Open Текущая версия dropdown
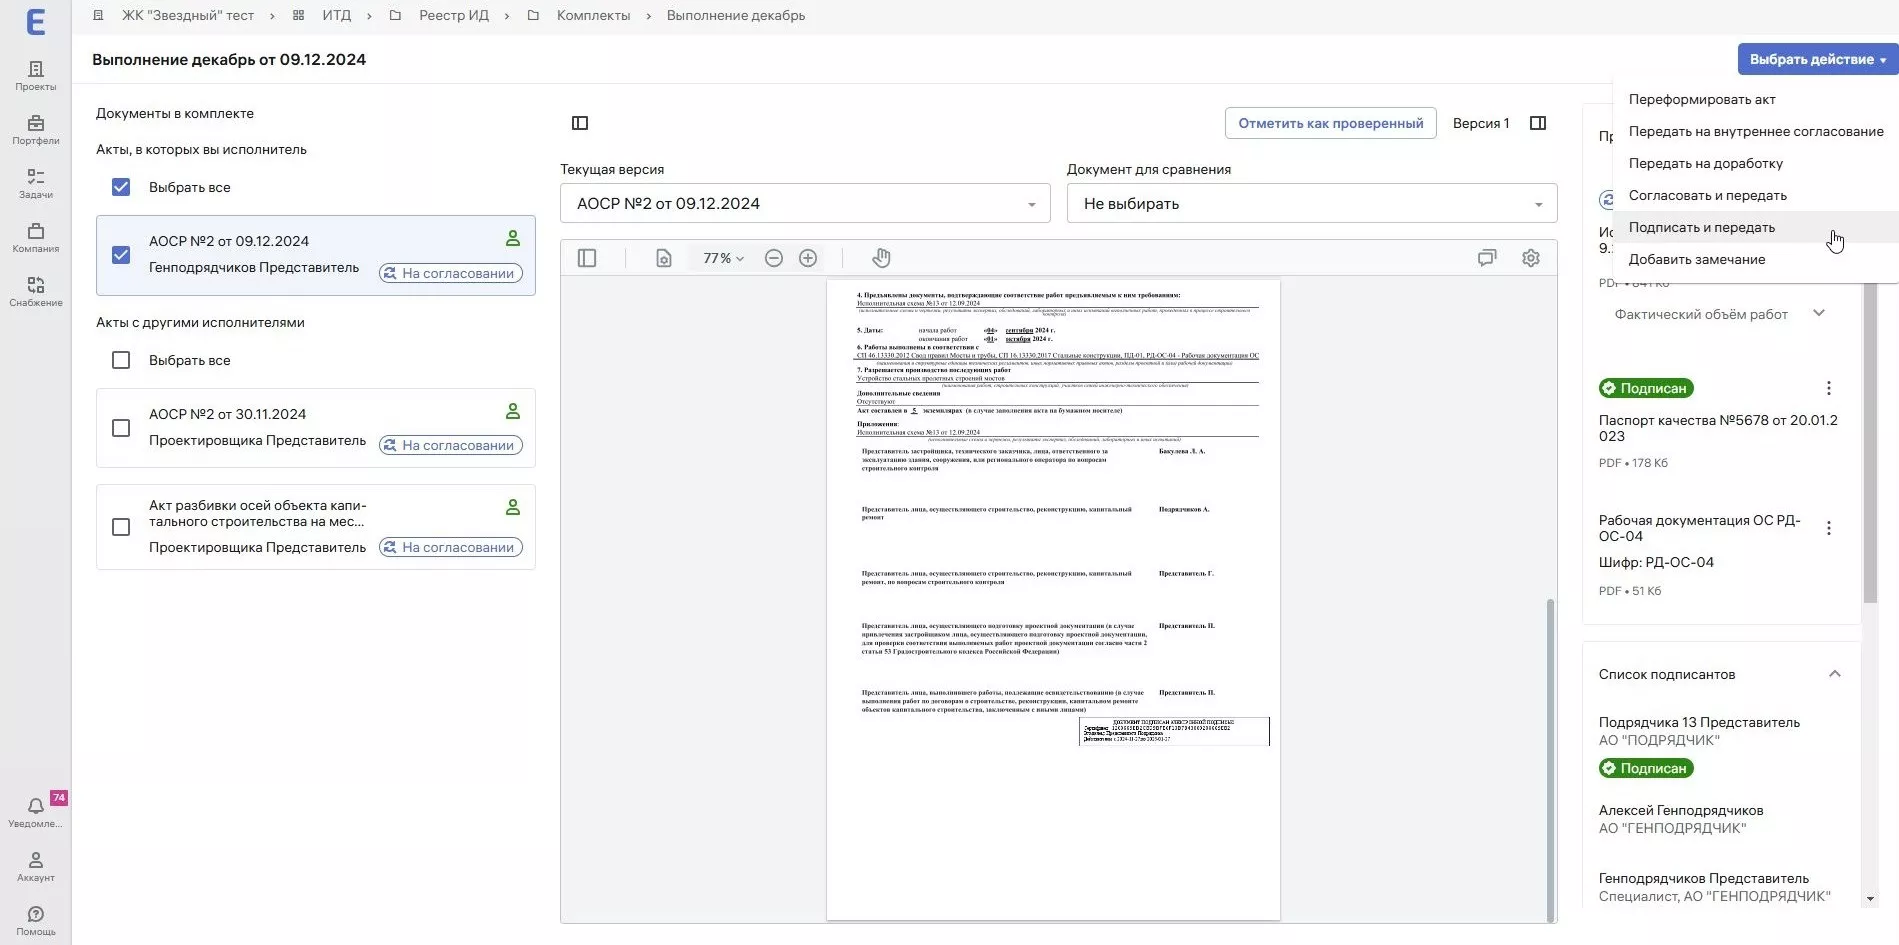Screen dimensions: 1899x945 click(x=804, y=204)
